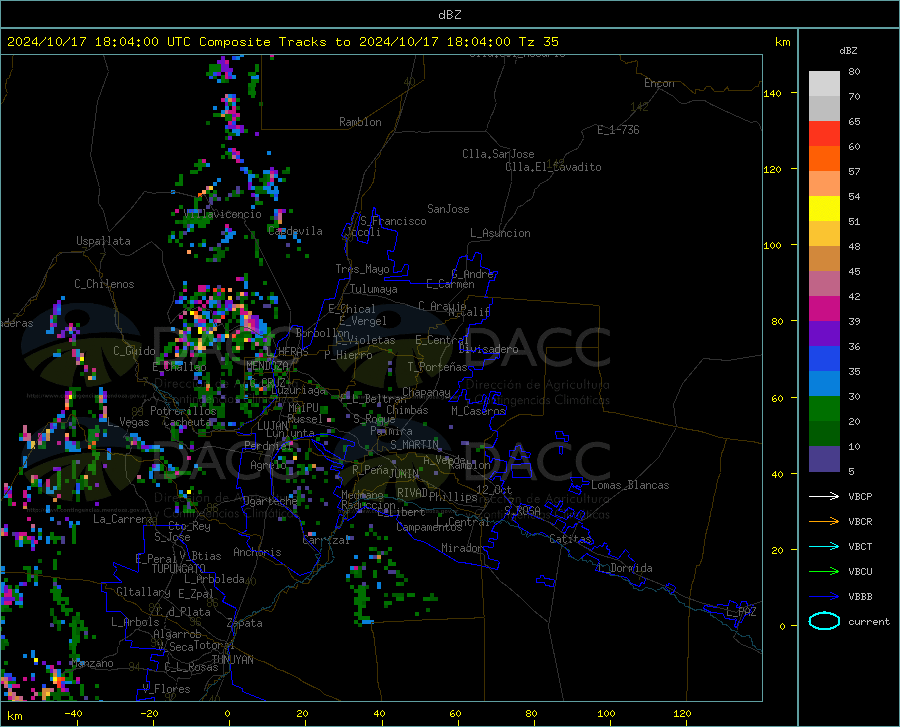Select the magenta 39–42 dBZ swatch

(824, 309)
